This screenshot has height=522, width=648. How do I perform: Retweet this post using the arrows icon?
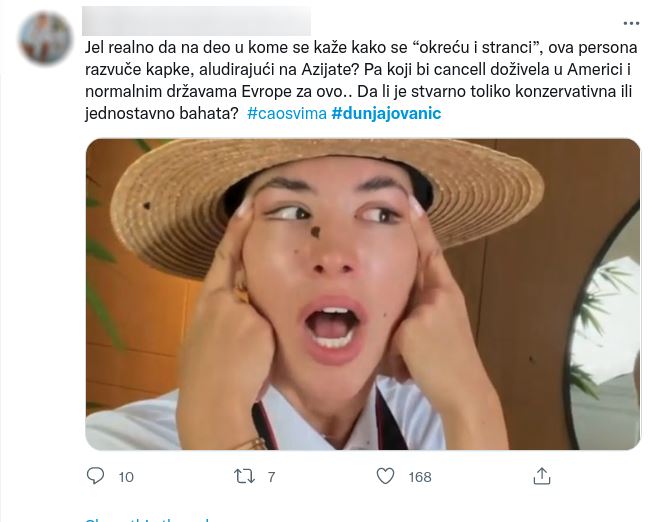(x=244, y=476)
